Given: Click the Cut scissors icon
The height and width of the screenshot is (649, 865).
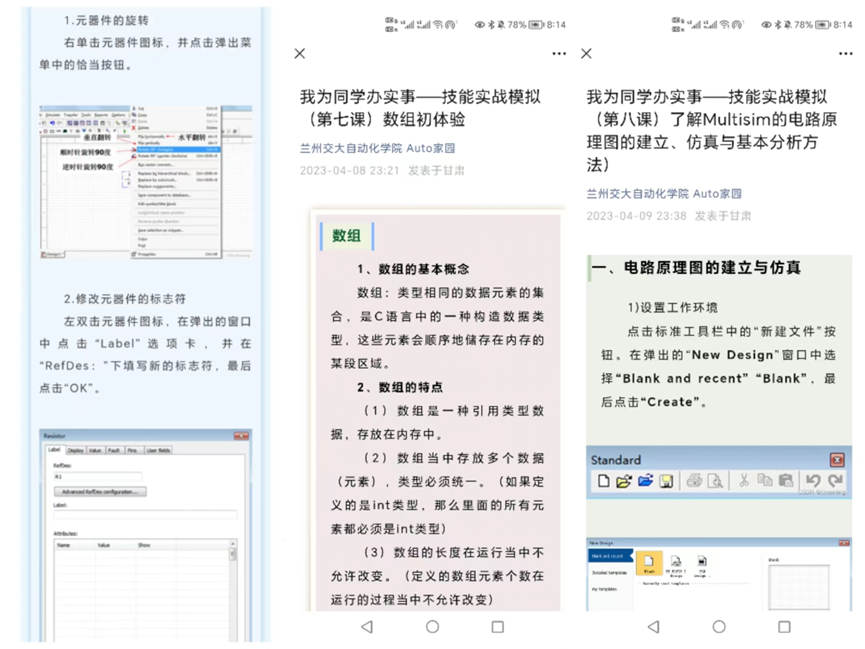Looking at the screenshot, I should point(744,482).
